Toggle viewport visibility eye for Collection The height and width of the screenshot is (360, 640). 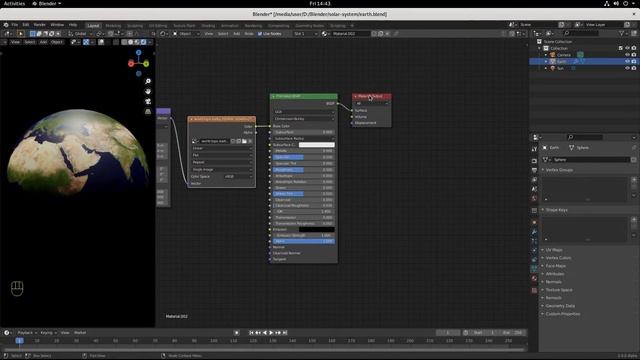[627, 48]
